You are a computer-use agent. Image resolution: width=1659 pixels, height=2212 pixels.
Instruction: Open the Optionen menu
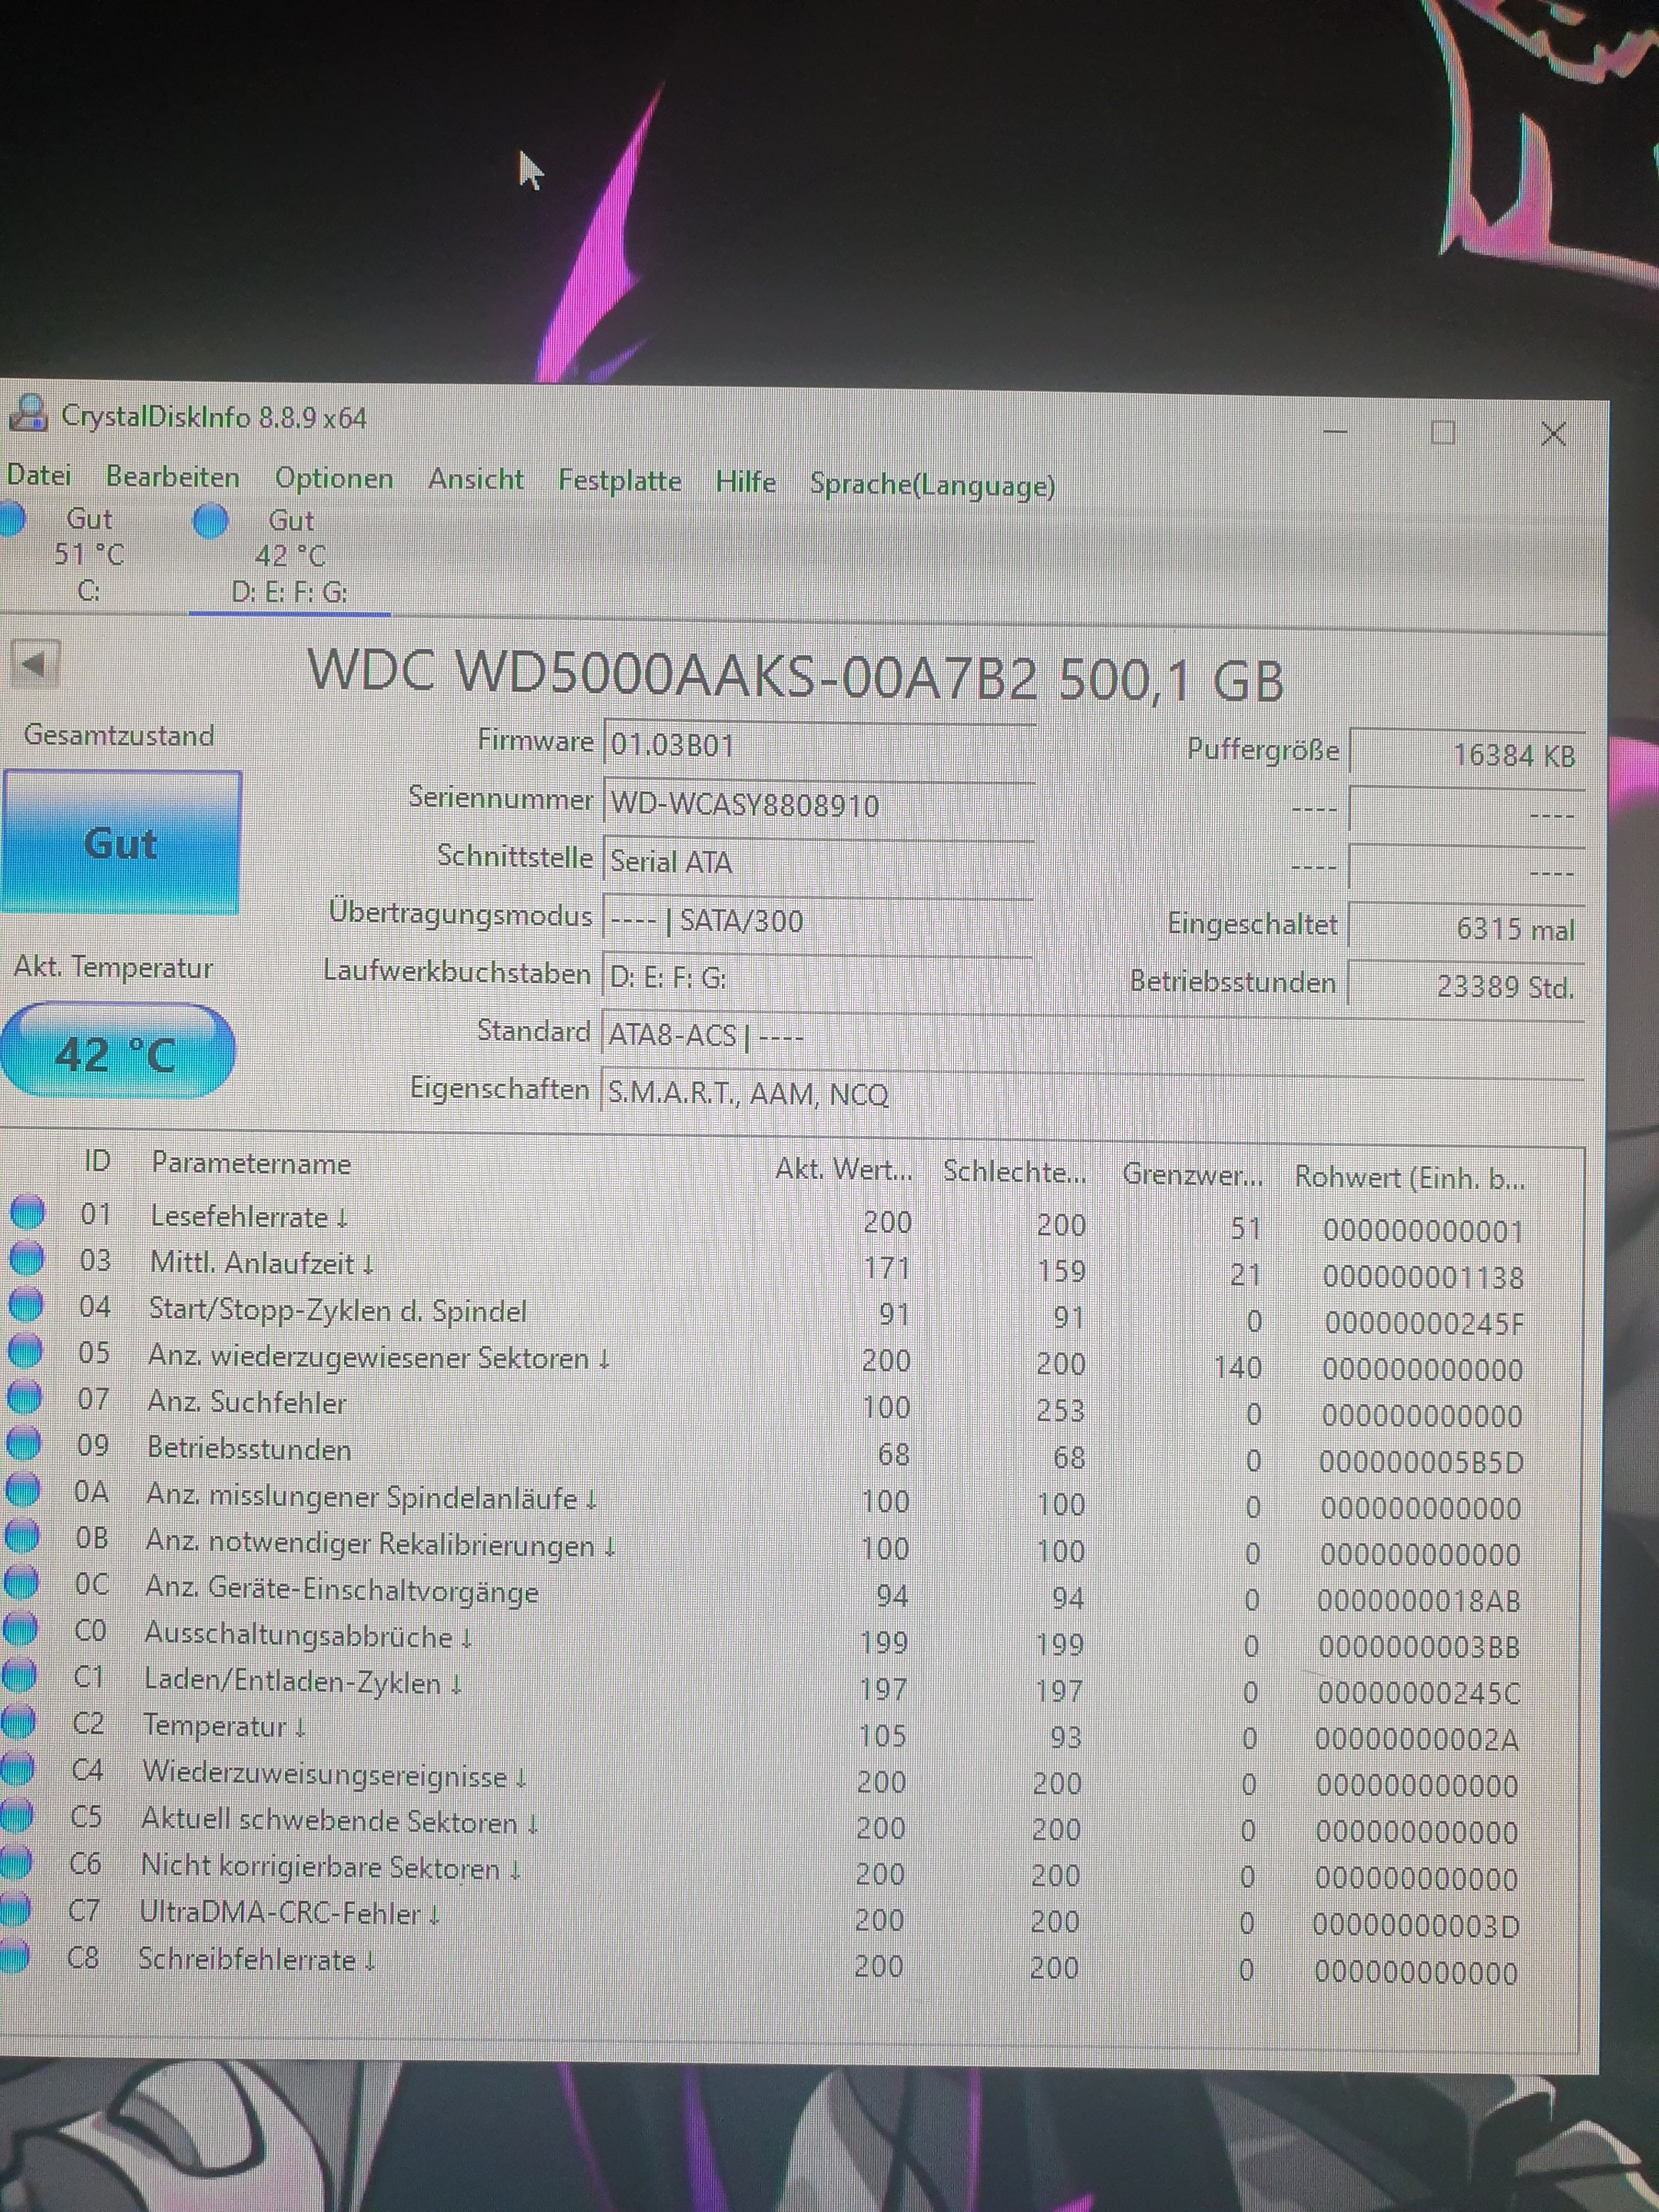tap(334, 478)
